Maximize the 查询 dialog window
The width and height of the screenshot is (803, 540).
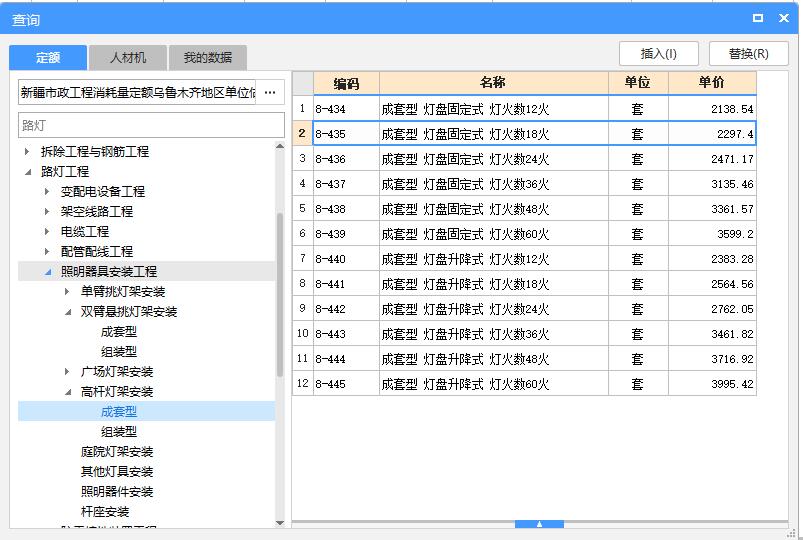[x=758, y=18]
